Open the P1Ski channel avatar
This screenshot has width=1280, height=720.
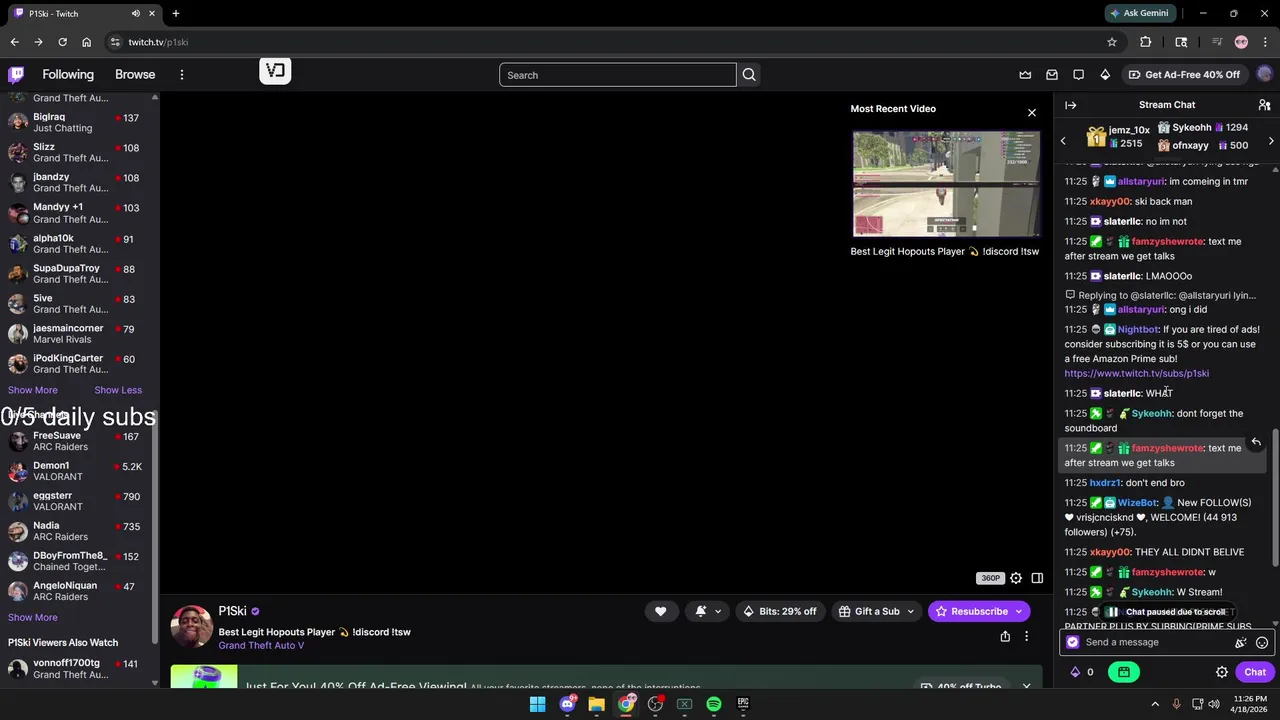(x=191, y=627)
